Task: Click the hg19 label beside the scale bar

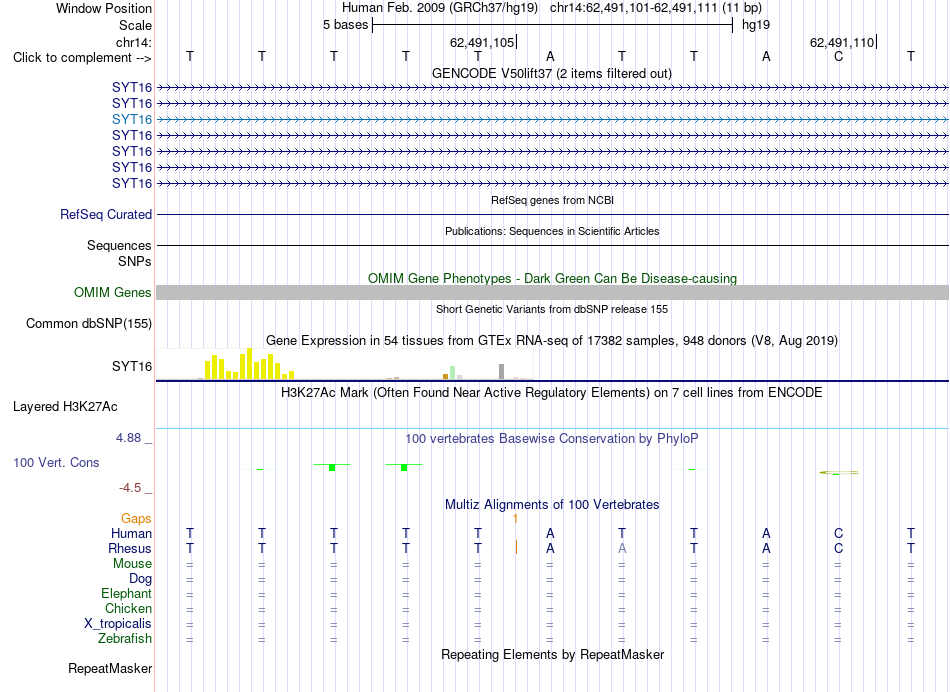Action: click(756, 25)
